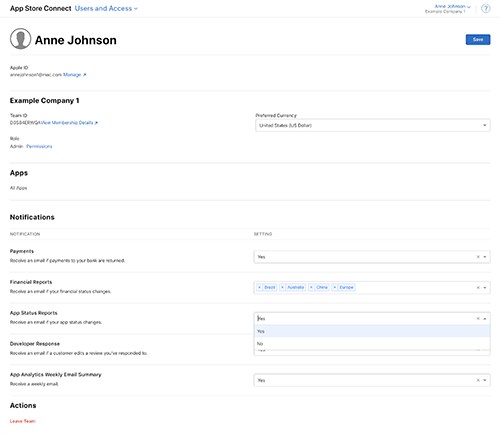The image size is (500, 434).
Task: Expand the Users and Access menu
Action: [106, 8]
